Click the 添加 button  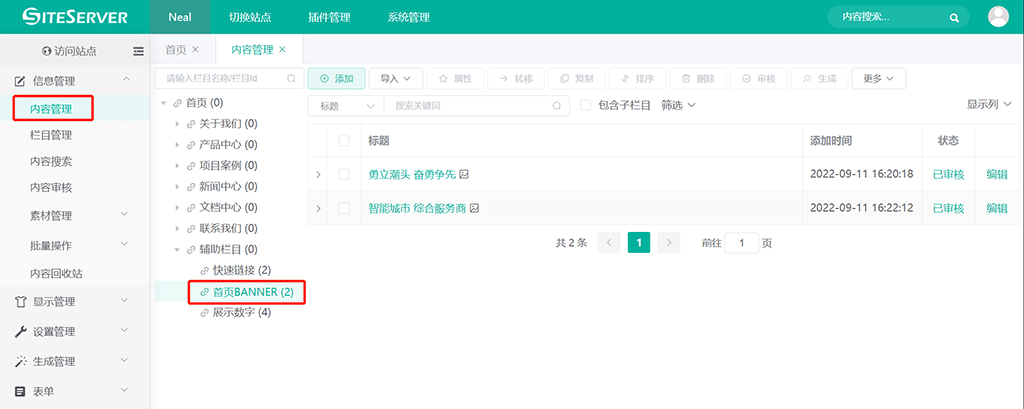click(x=336, y=78)
